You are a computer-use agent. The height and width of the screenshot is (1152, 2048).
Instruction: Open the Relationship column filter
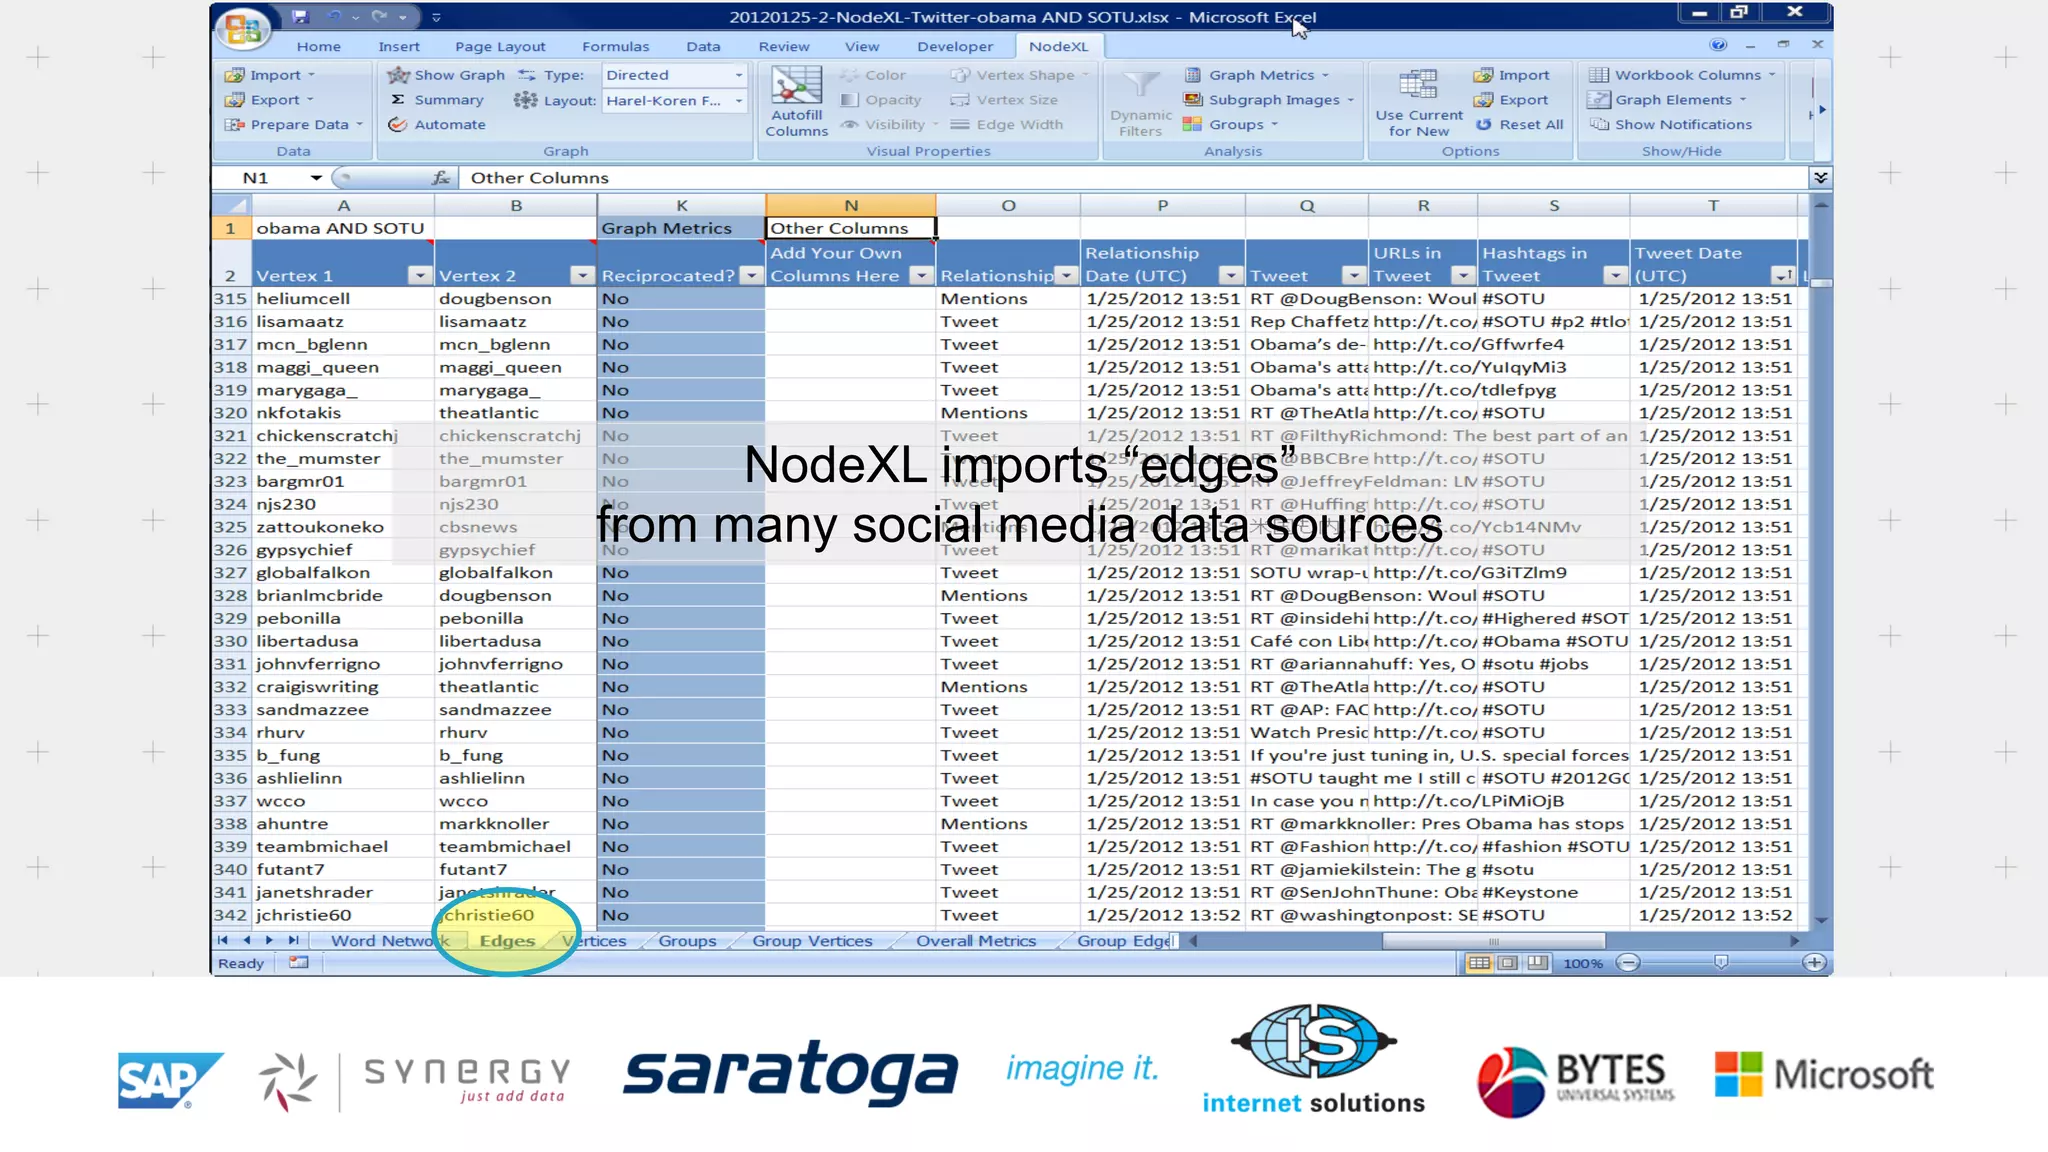[1067, 276]
